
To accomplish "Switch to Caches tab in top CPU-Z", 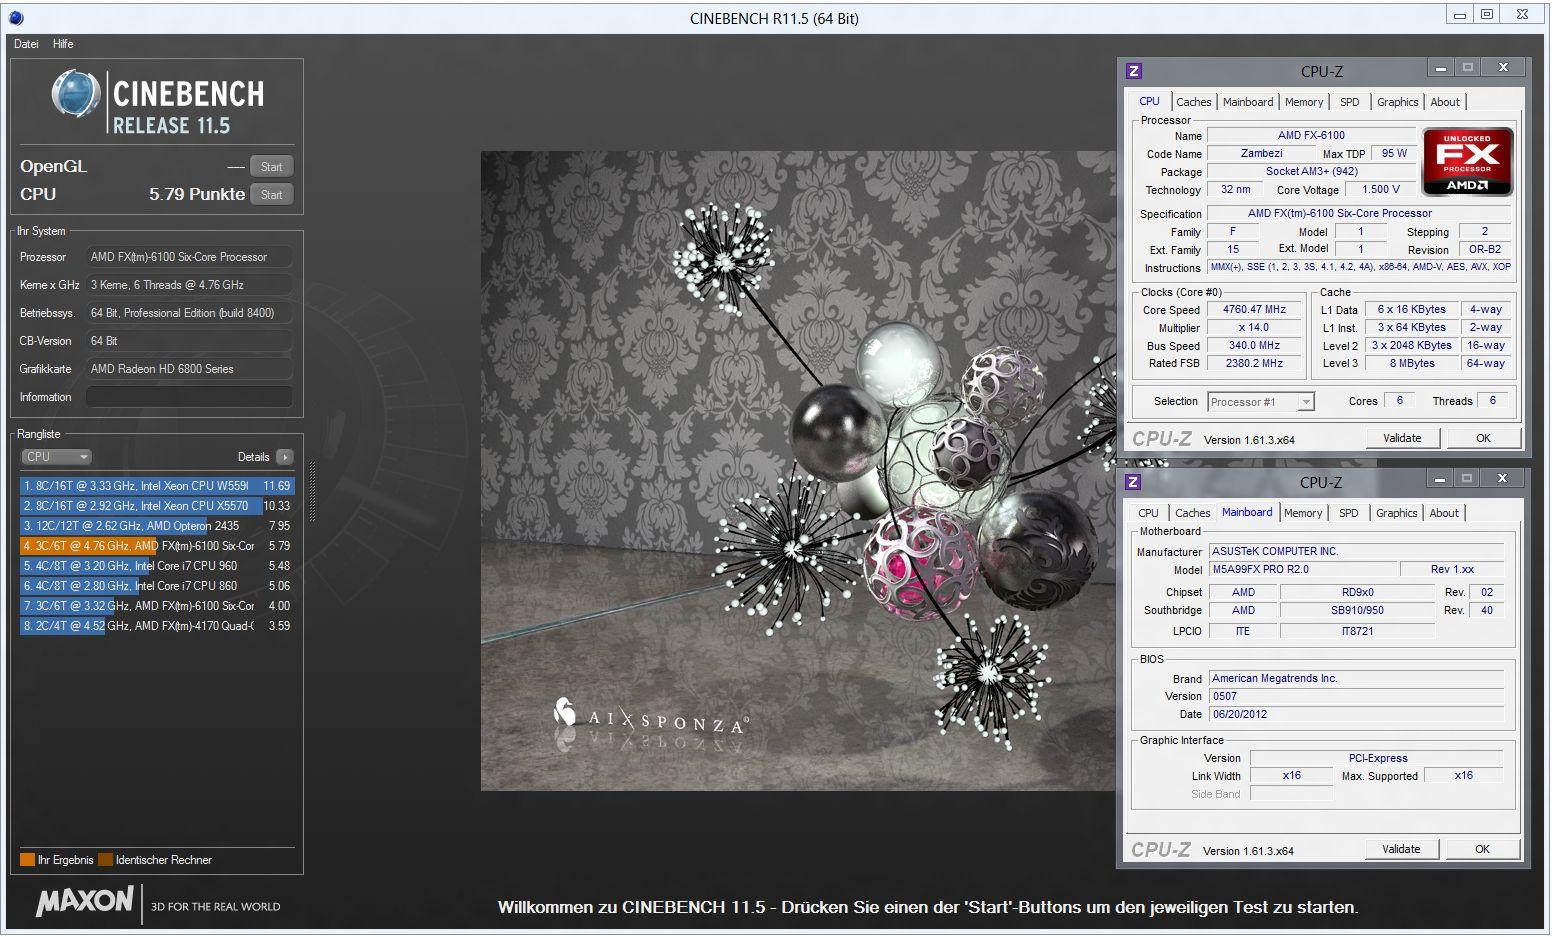I will [x=1193, y=102].
